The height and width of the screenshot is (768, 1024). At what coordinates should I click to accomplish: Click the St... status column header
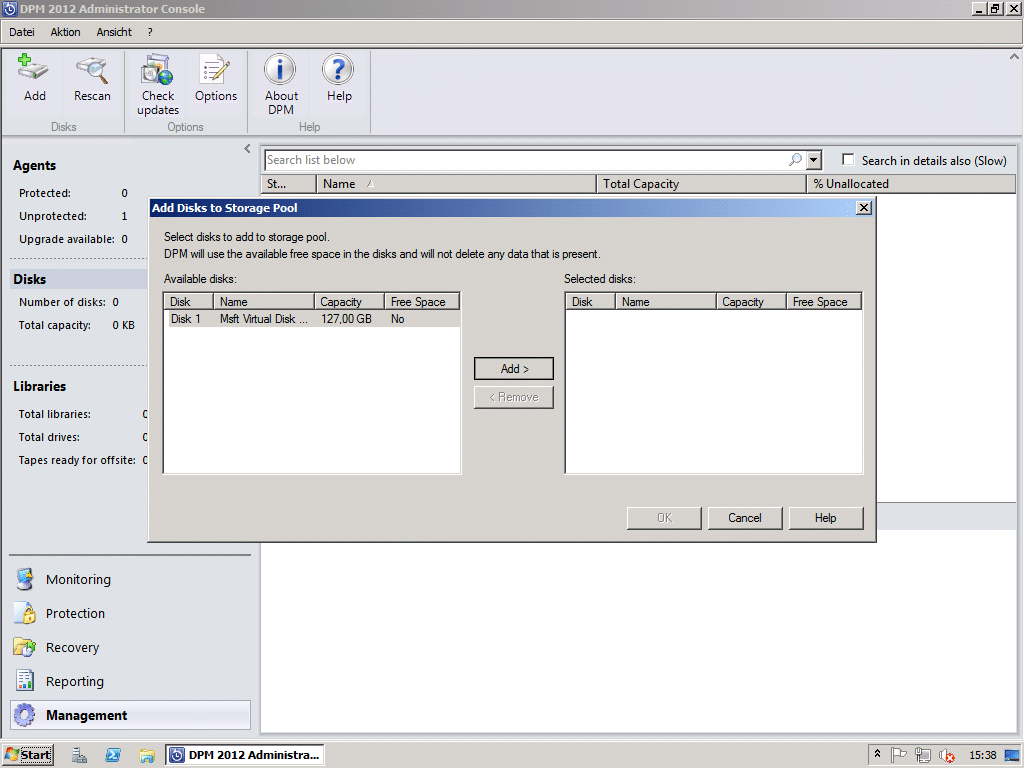tap(289, 184)
